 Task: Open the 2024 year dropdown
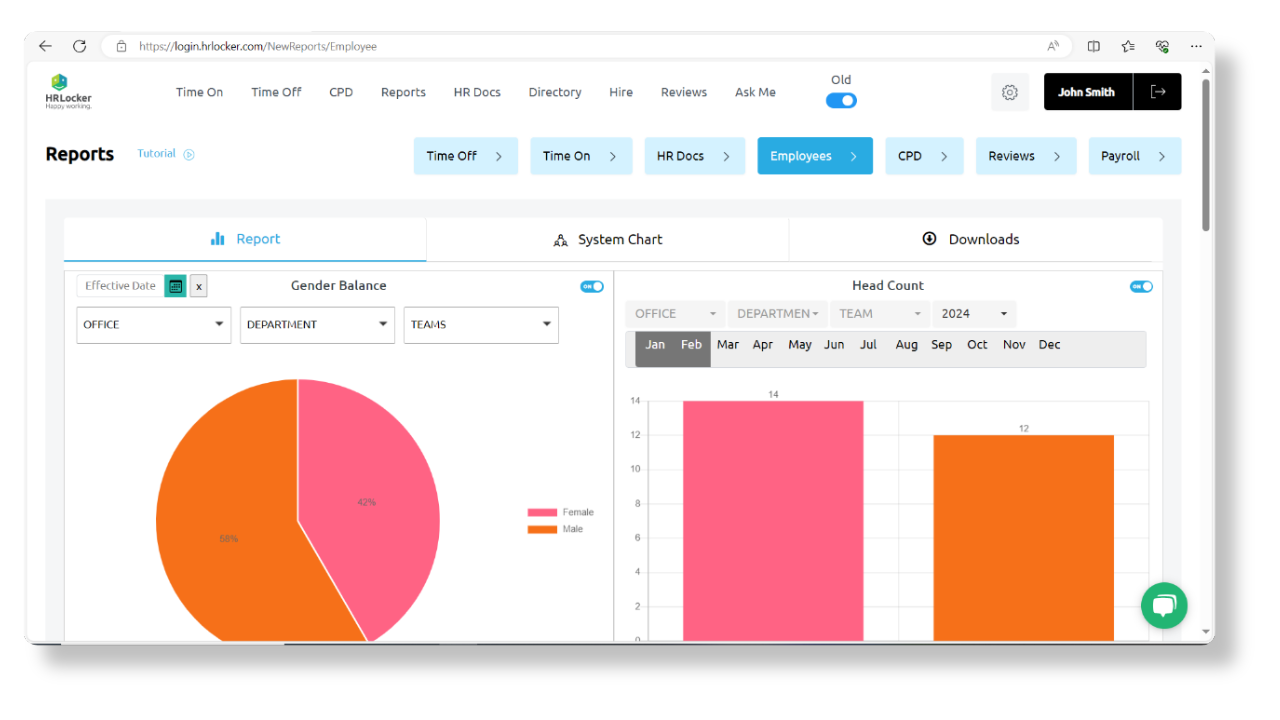(x=973, y=313)
